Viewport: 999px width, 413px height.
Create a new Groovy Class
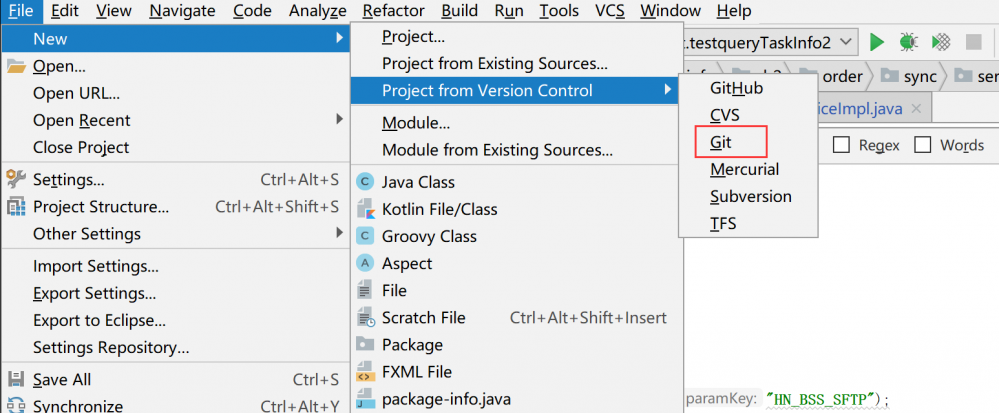click(429, 236)
